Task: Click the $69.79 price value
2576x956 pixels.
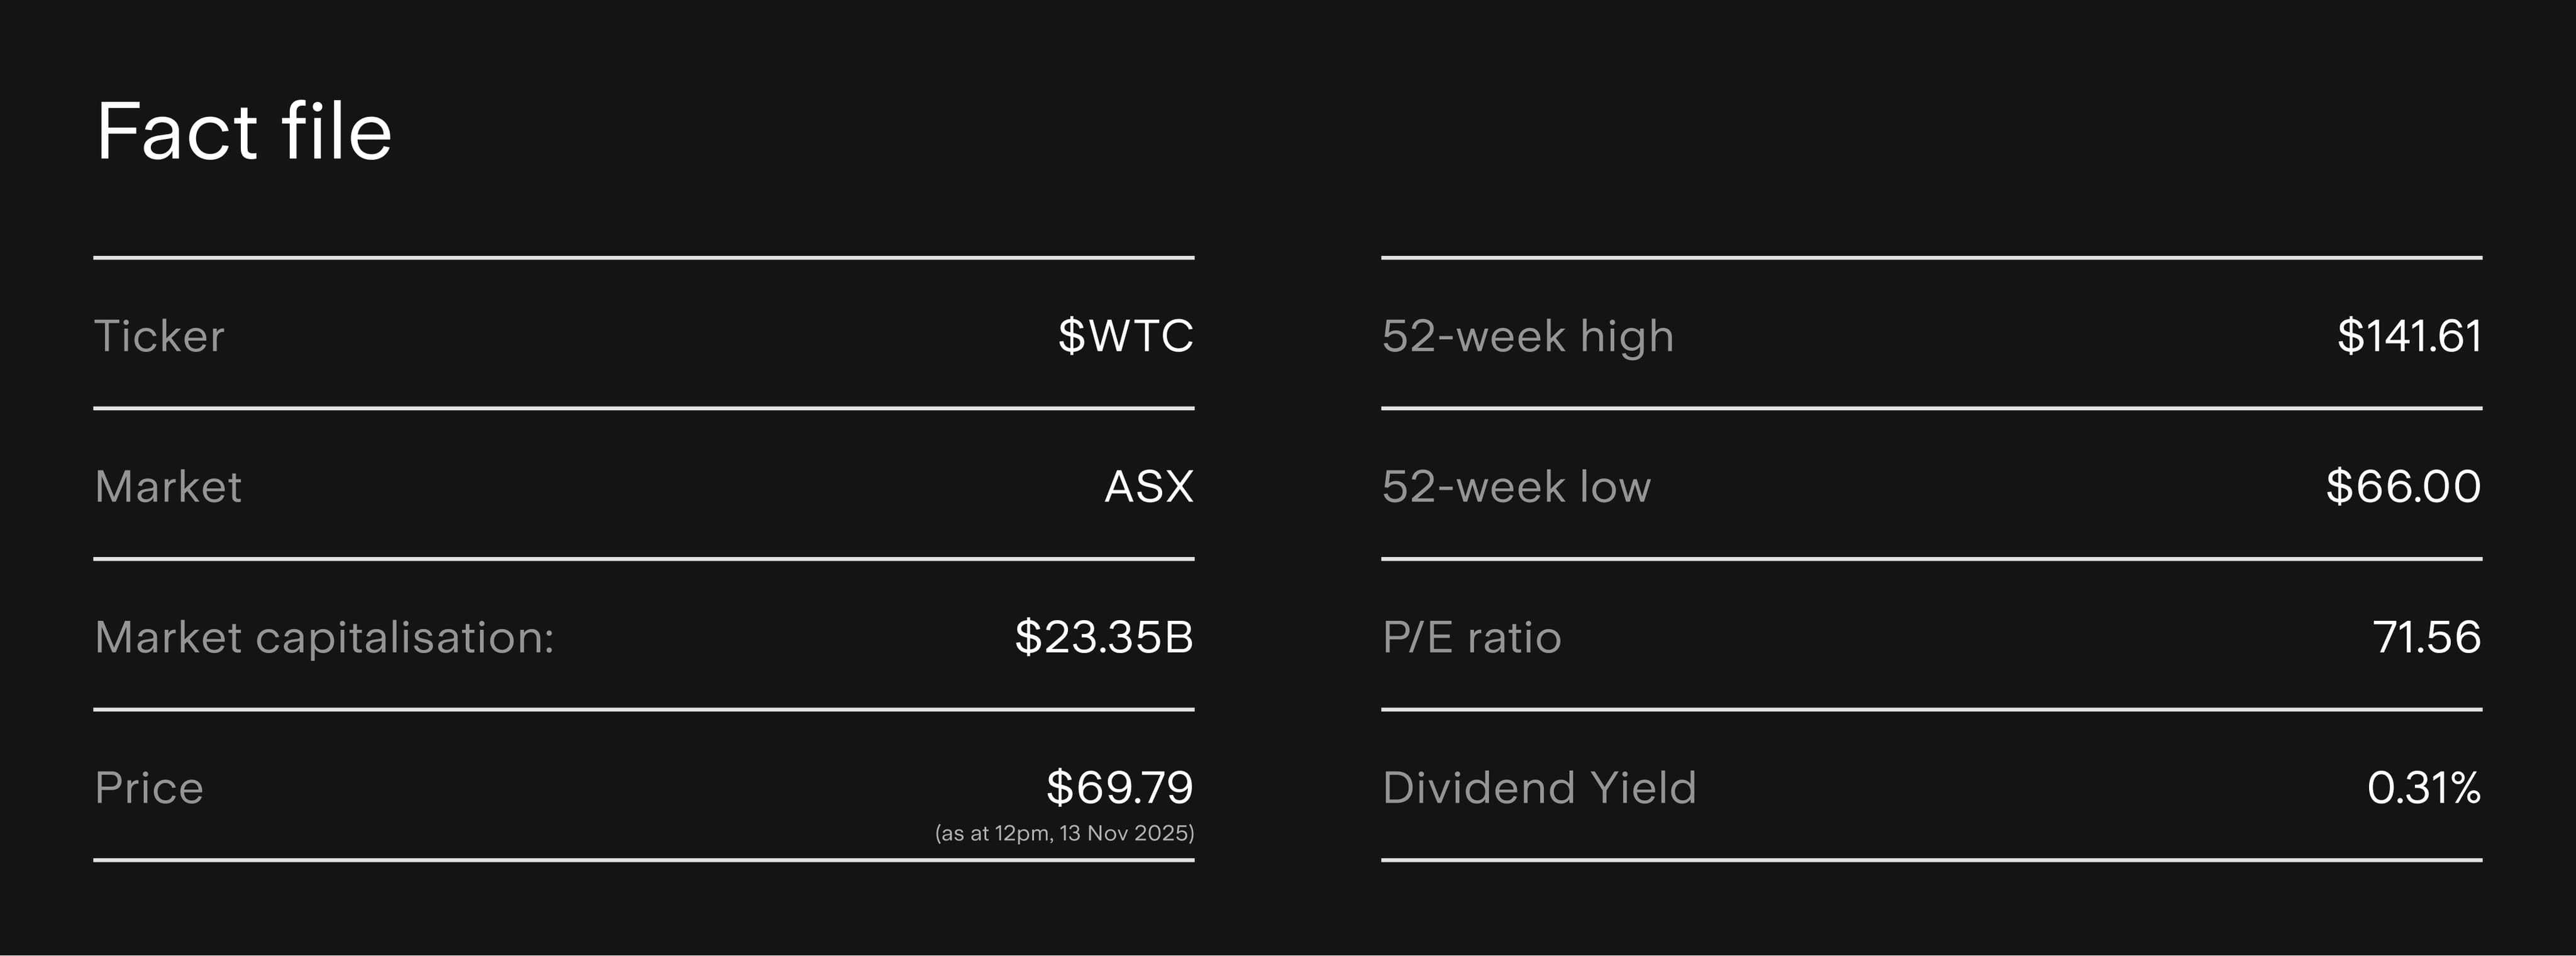Action: point(1120,788)
